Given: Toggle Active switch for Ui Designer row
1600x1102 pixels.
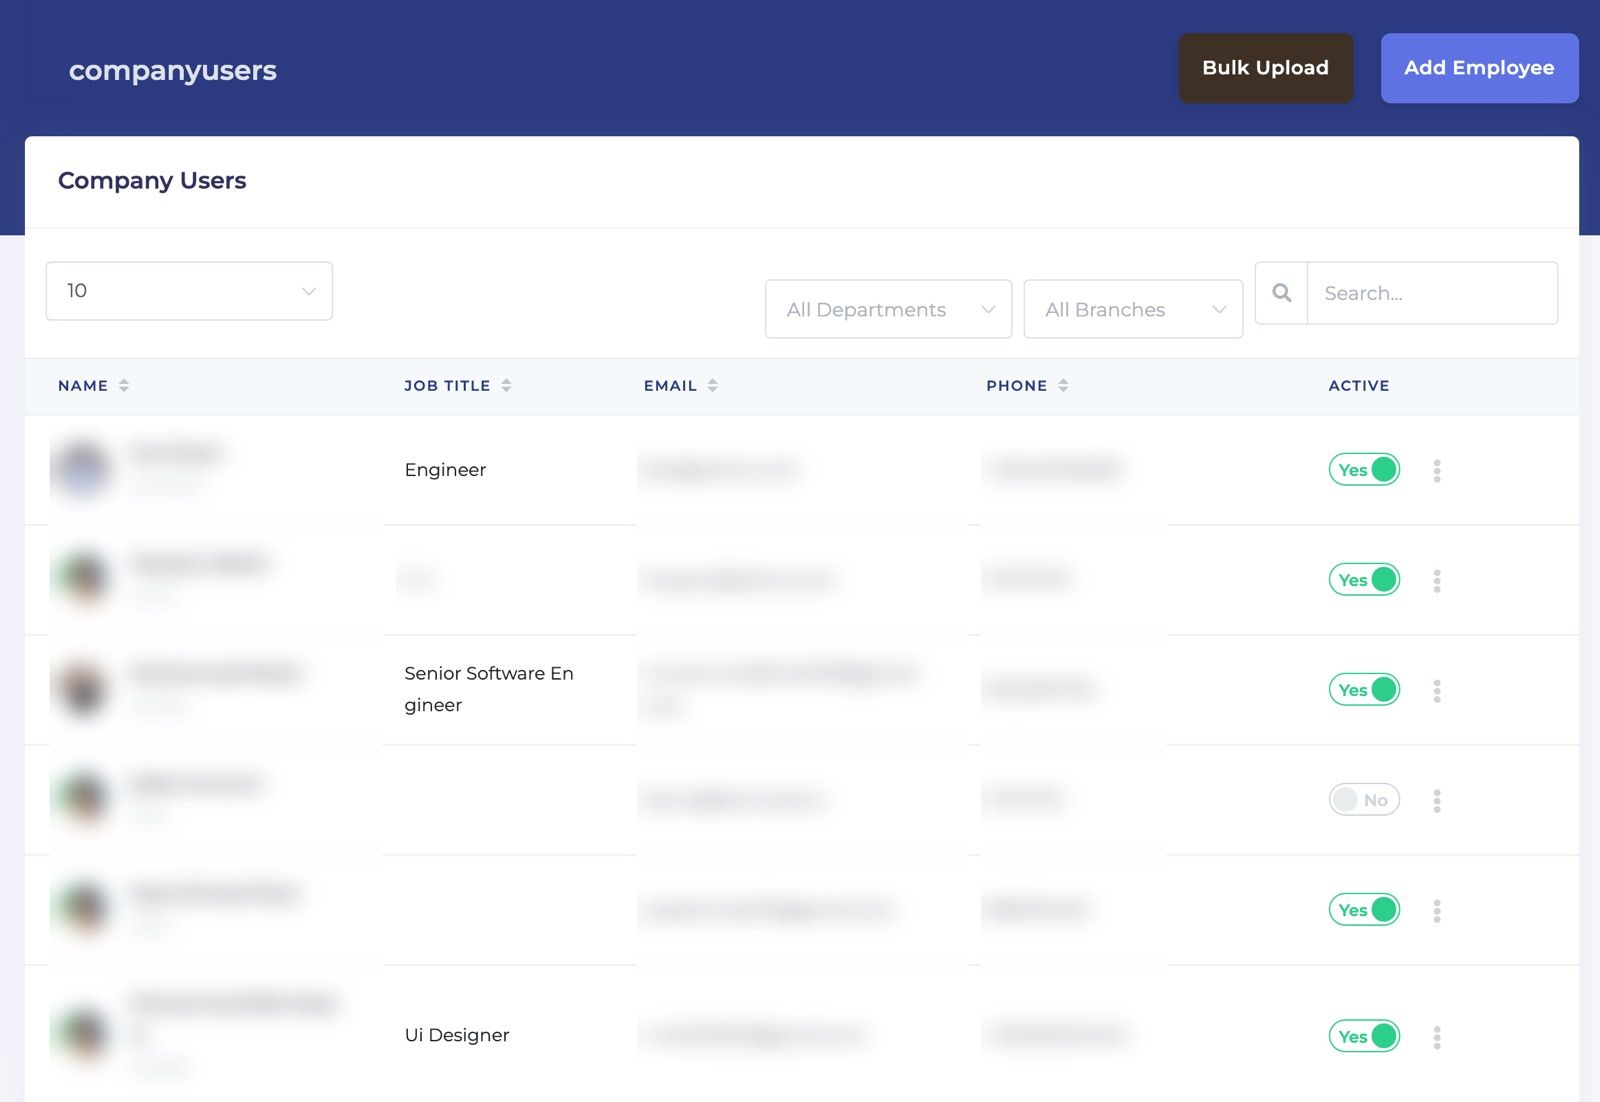Looking at the screenshot, I should pos(1364,1036).
